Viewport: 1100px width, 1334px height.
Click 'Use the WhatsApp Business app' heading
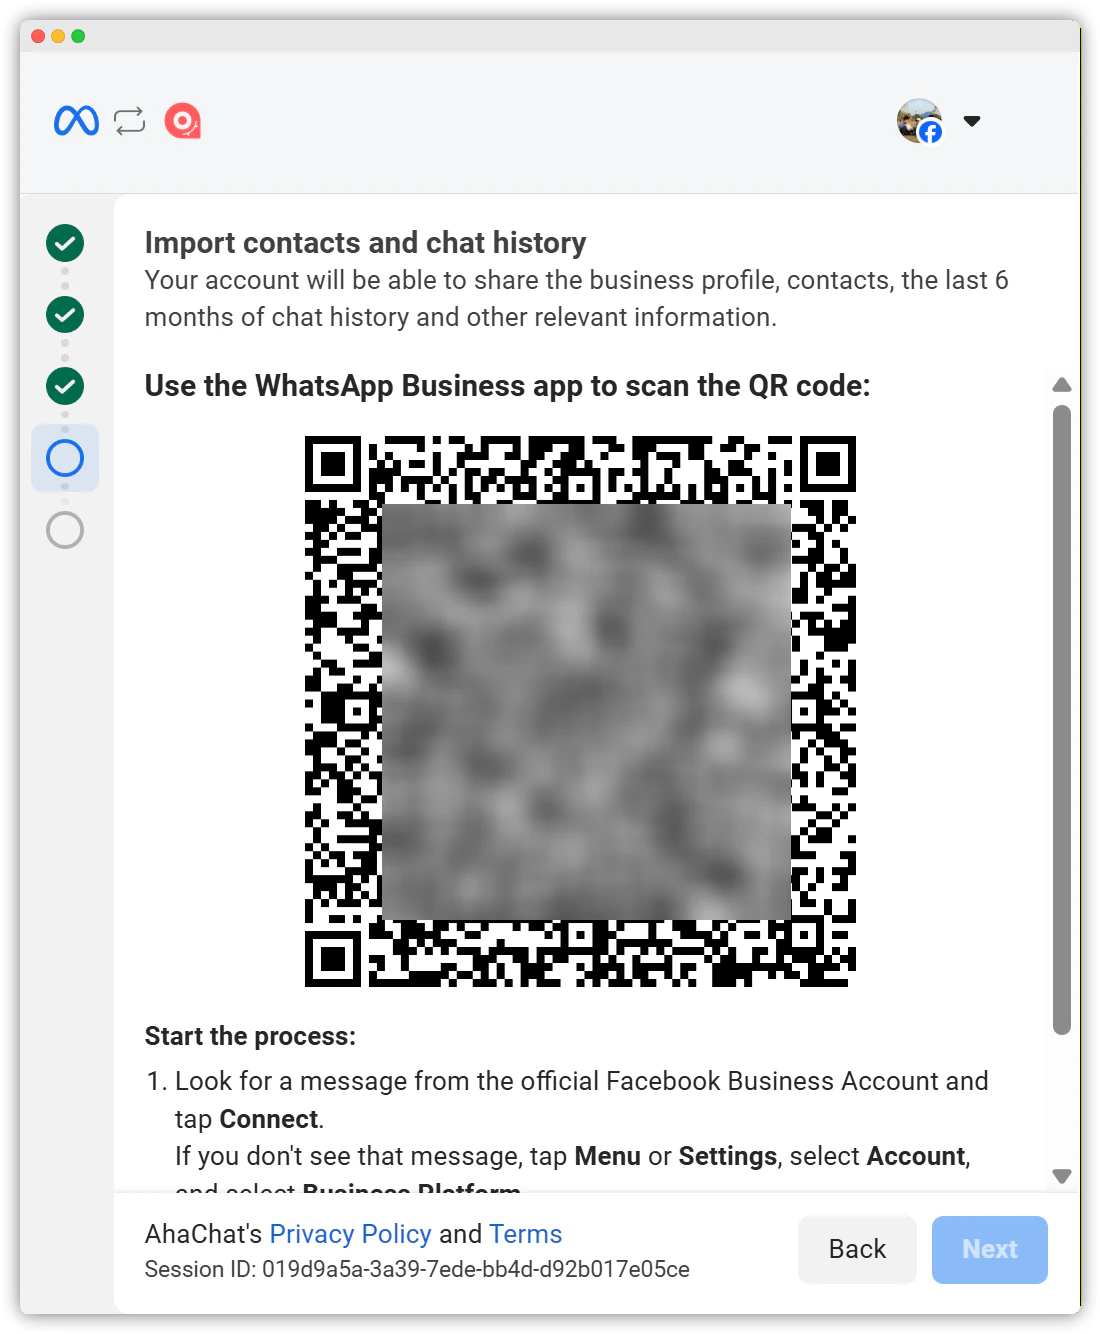tap(507, 386)
